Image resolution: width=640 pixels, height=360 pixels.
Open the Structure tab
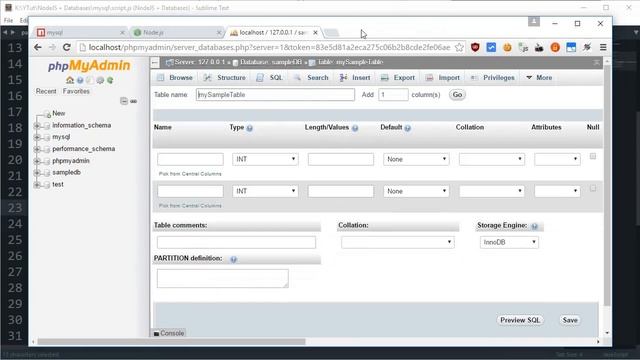click(225, 78)
